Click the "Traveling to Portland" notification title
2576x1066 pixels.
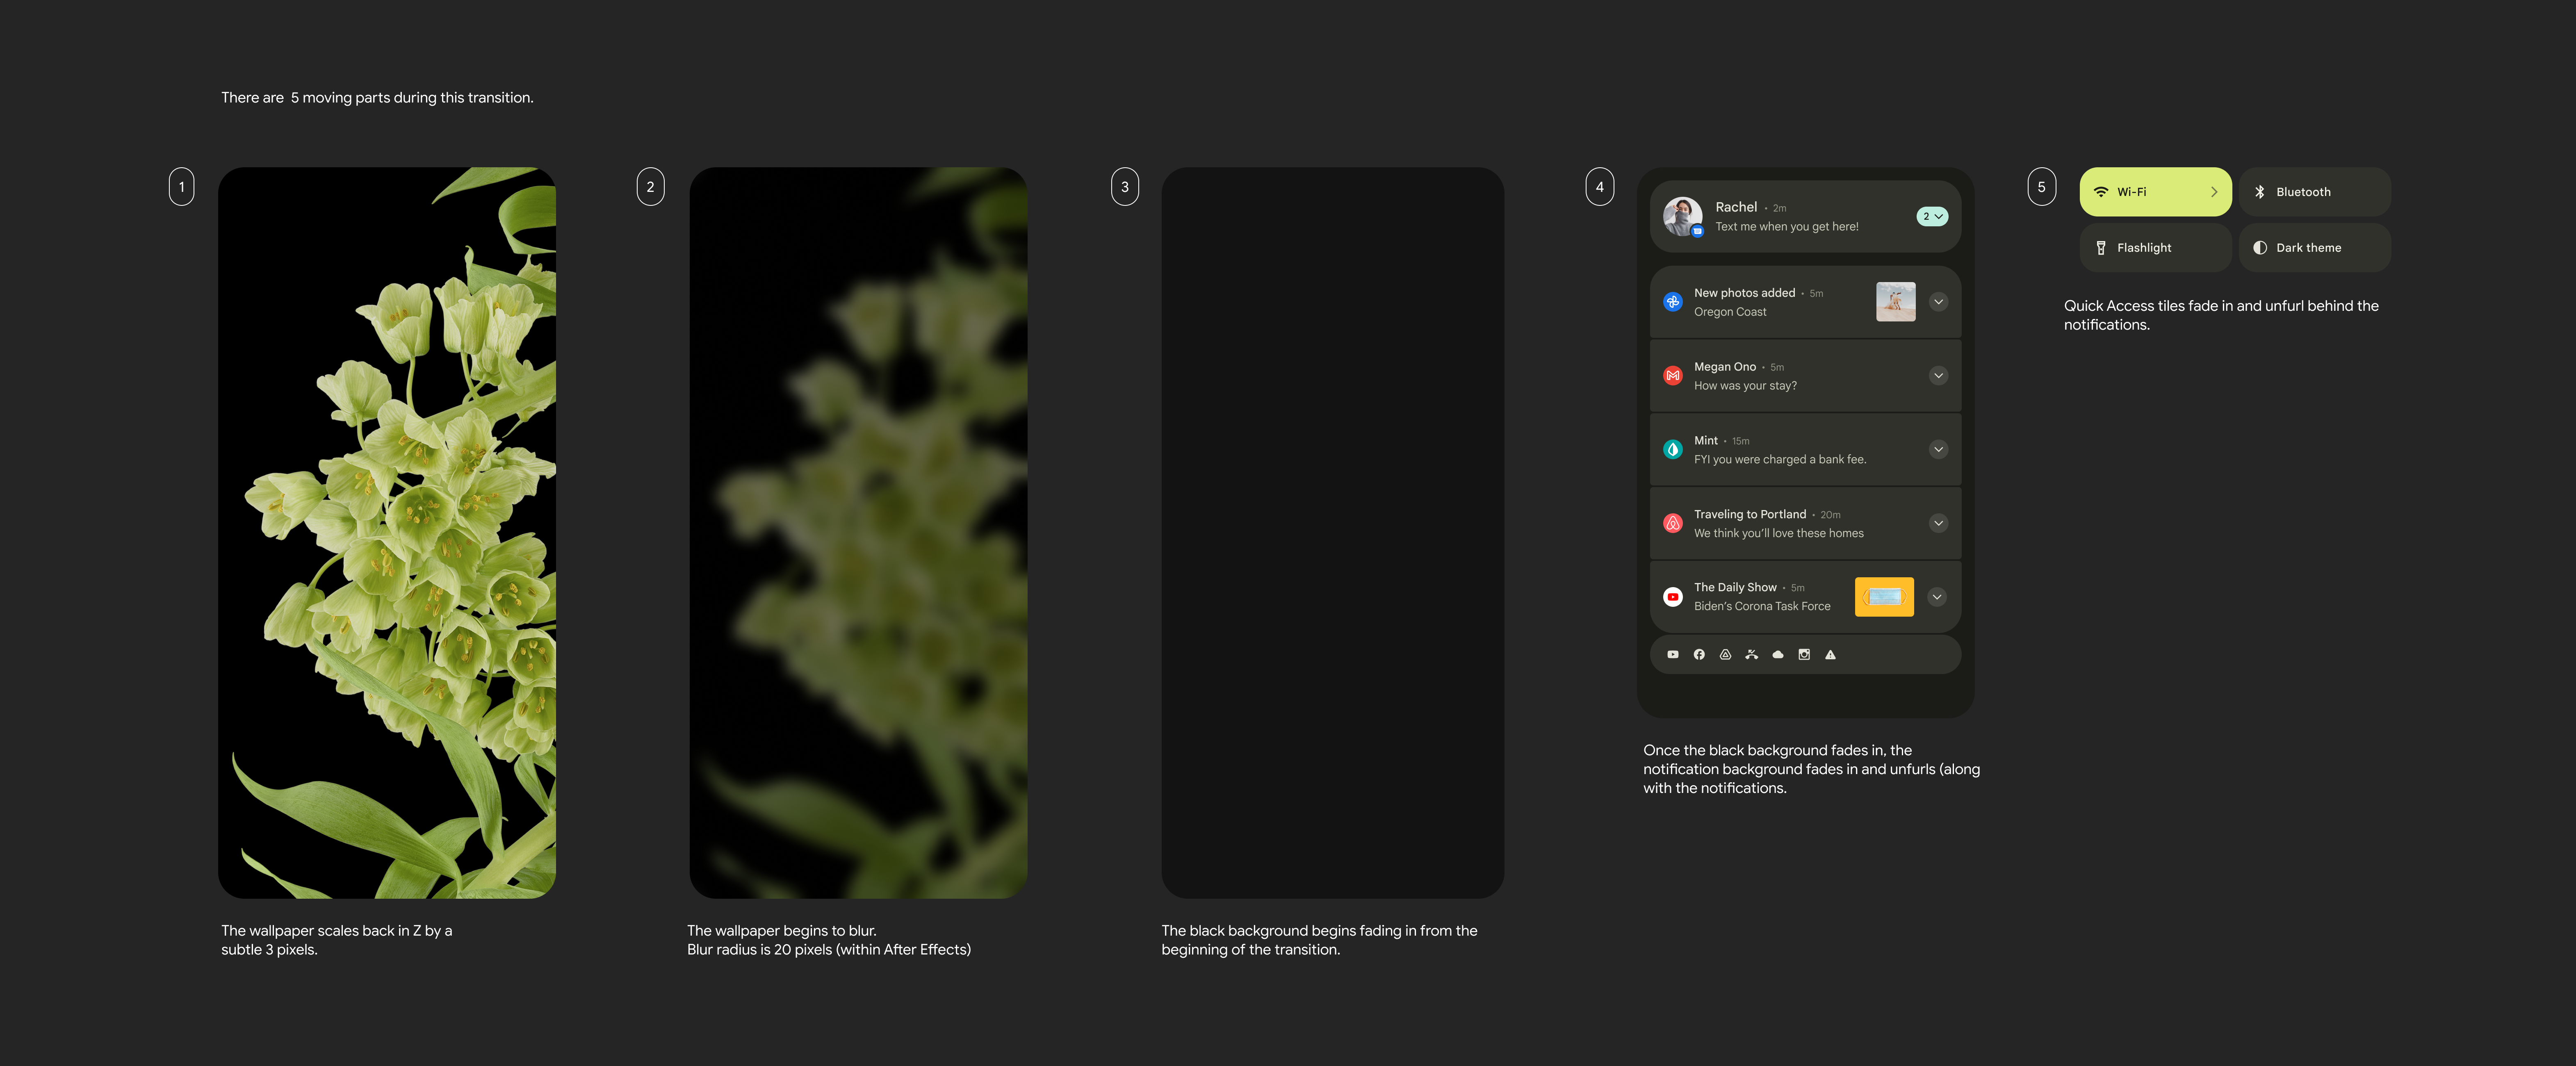point(1750,515)
